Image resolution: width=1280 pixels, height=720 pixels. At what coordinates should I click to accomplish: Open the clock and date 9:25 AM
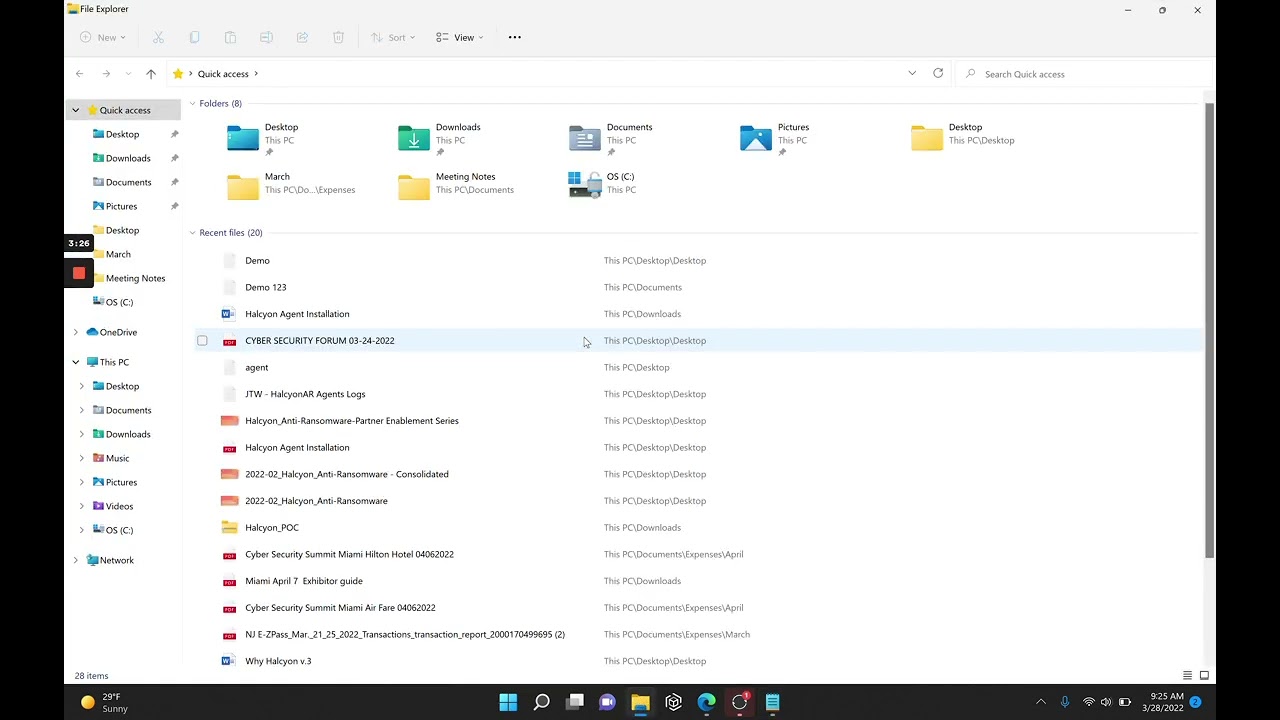[x=1167, y=702]
